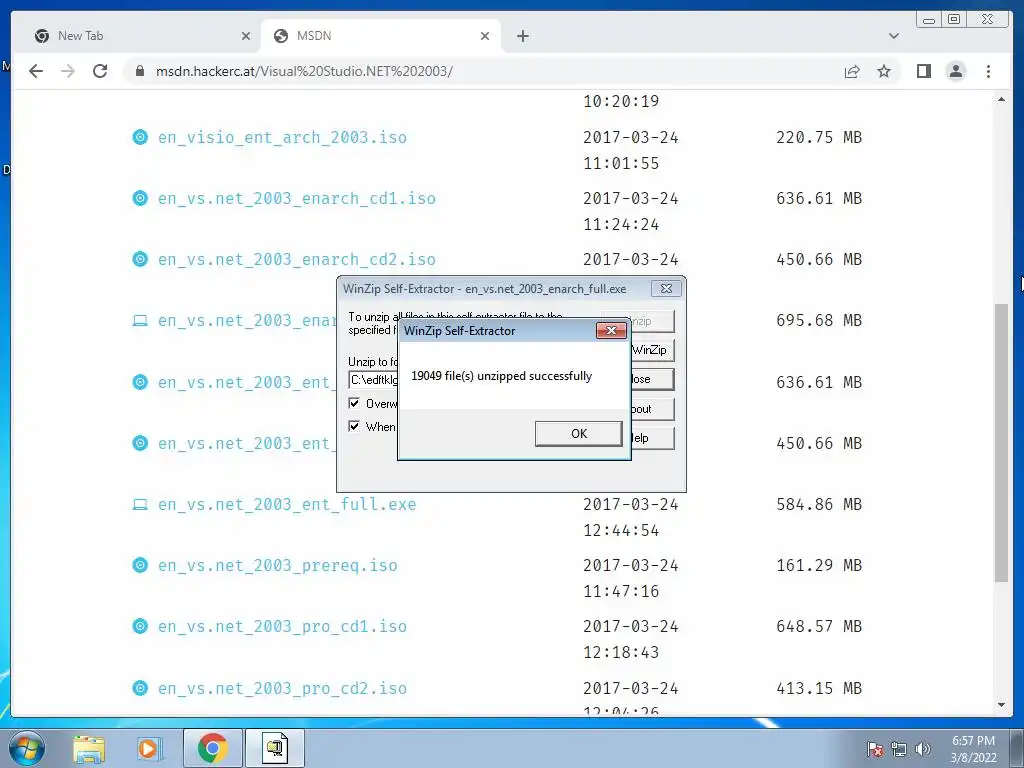This screenshot has height=768, width=1024.
Task: Close the New Tab tab
Action: (246, 36)
